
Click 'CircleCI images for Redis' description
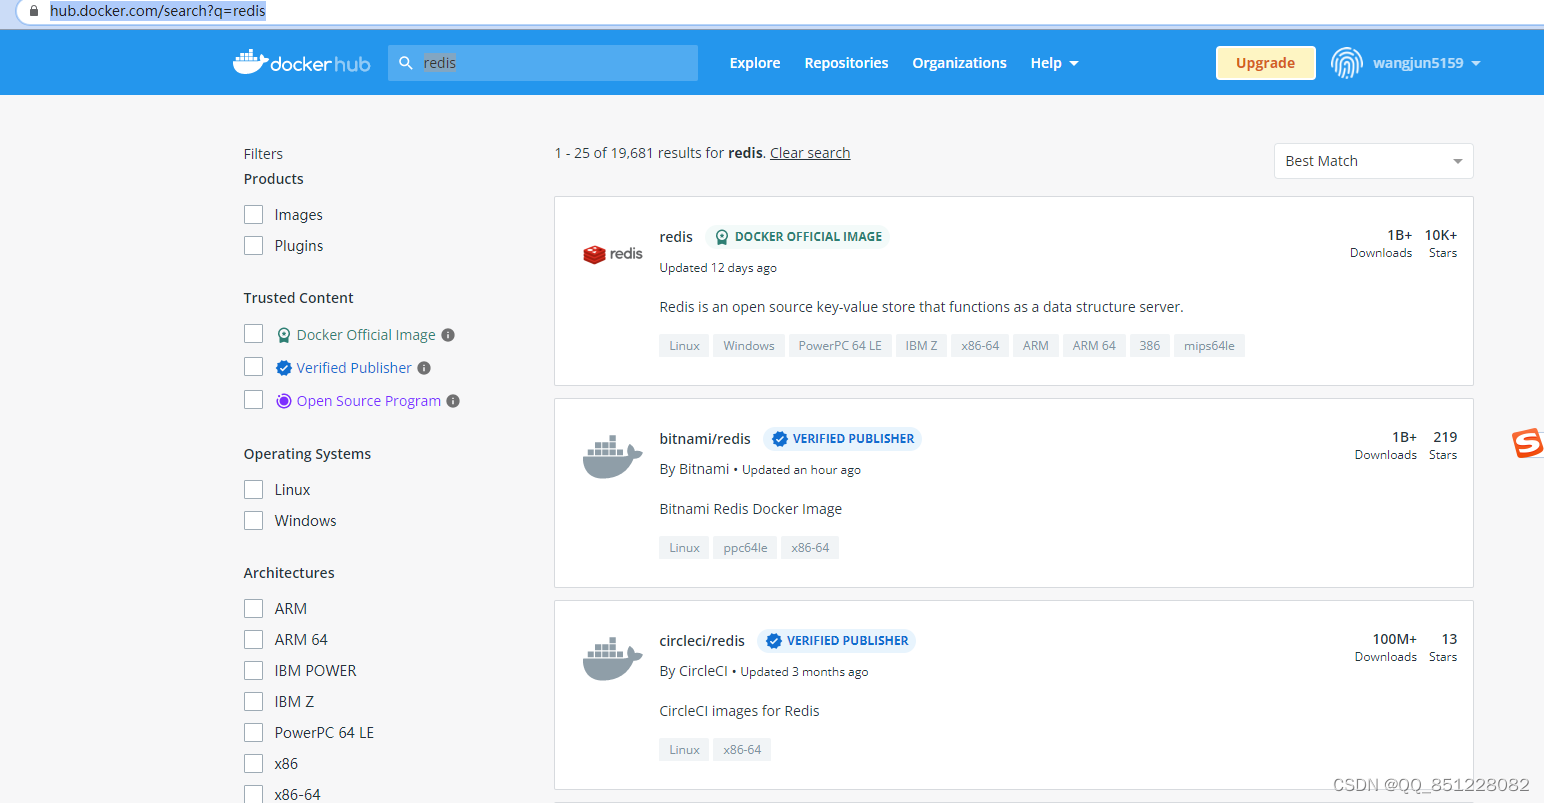point(739,711)
